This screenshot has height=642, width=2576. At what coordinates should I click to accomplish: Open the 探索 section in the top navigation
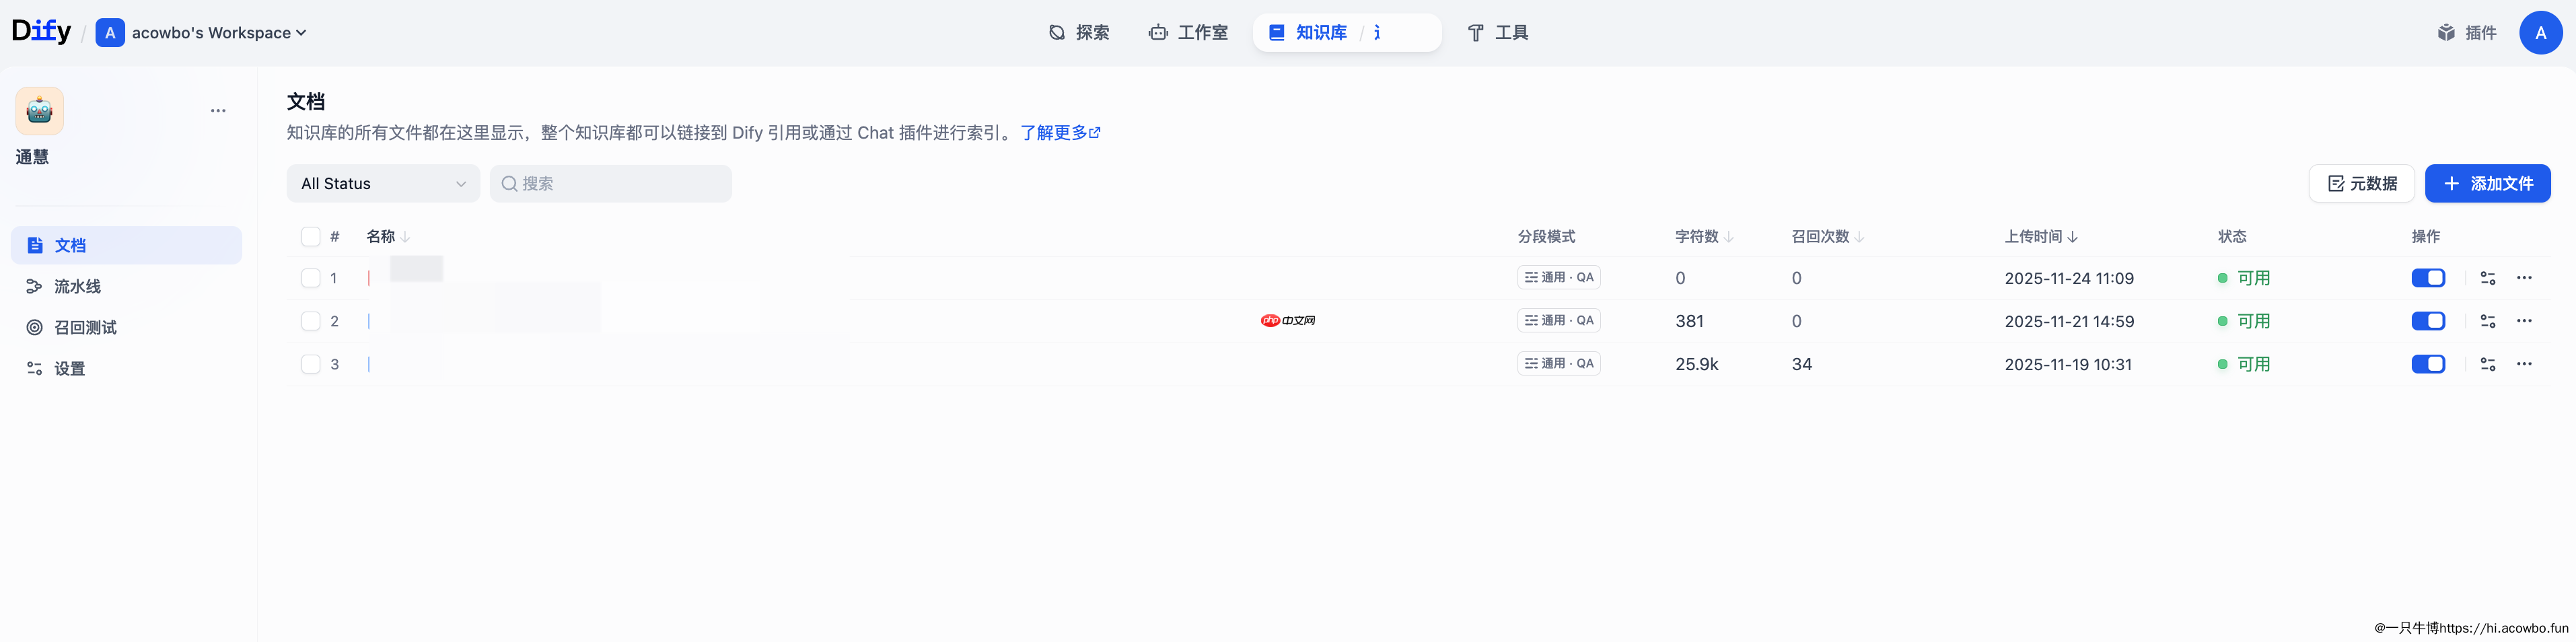click(x=1080, y=32)
